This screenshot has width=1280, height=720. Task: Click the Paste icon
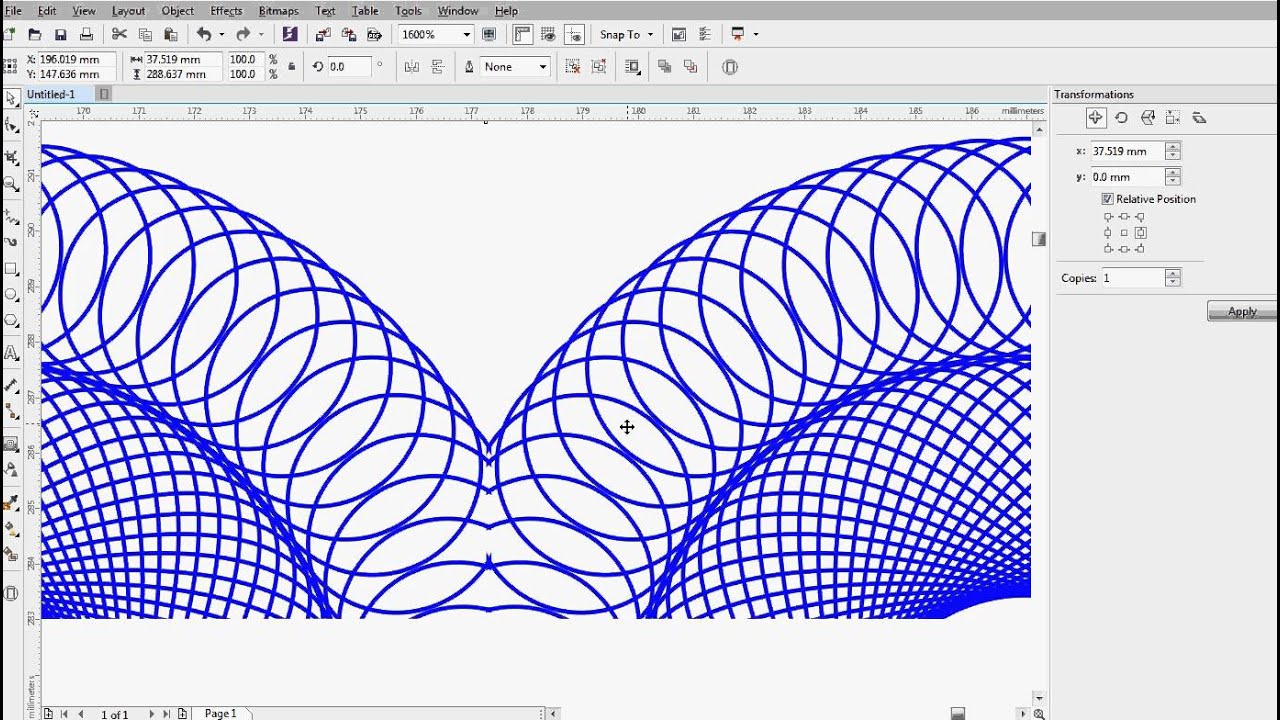170,34
